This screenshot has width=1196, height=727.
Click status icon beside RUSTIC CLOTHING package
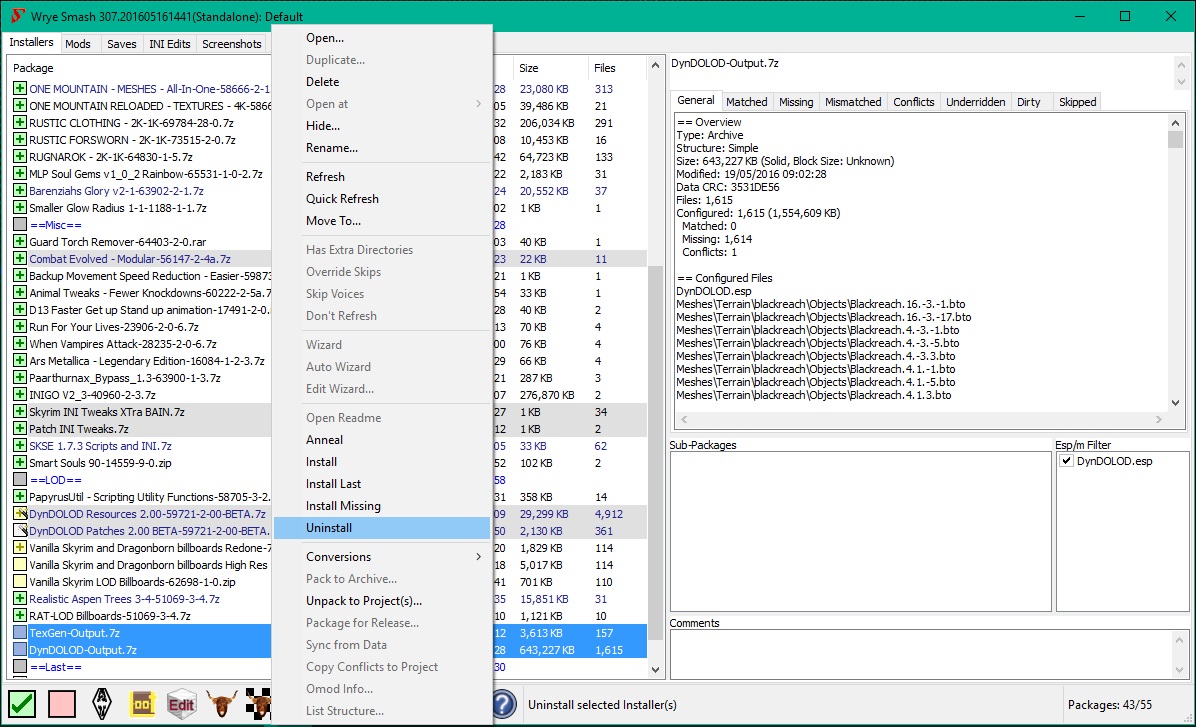pos(20,123)
